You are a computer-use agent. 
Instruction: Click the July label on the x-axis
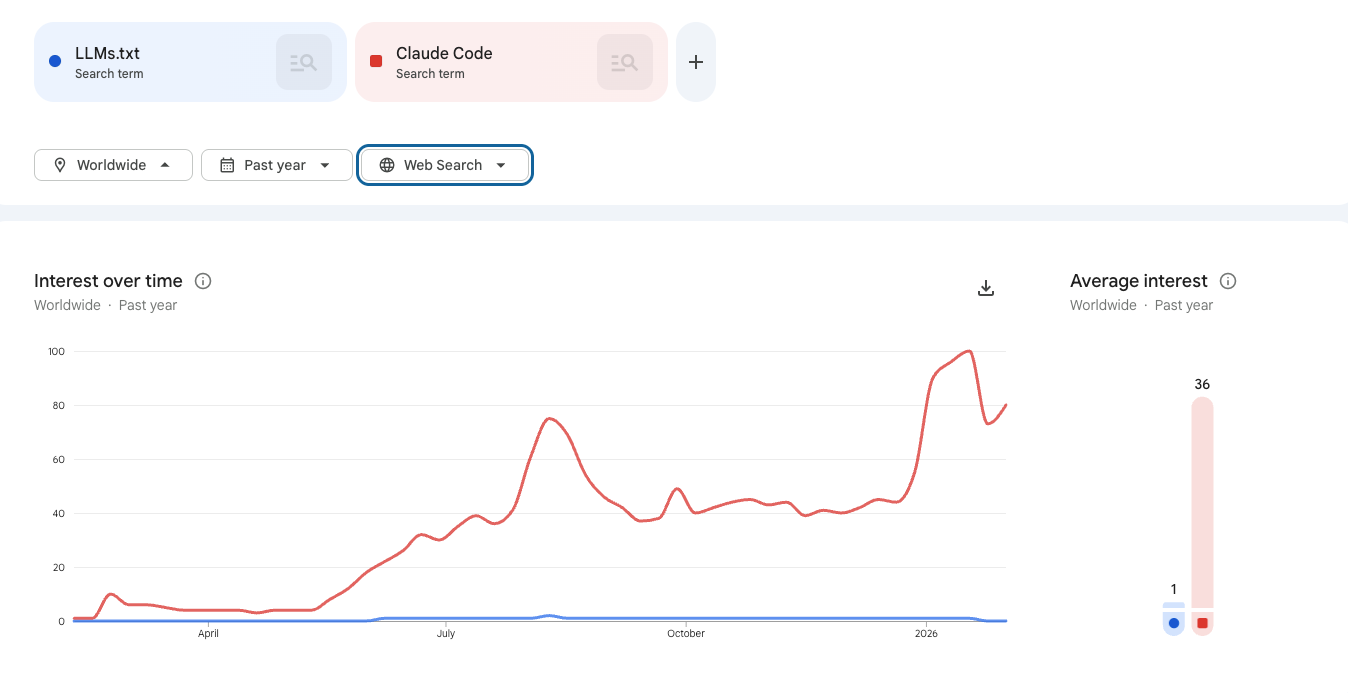446,634
